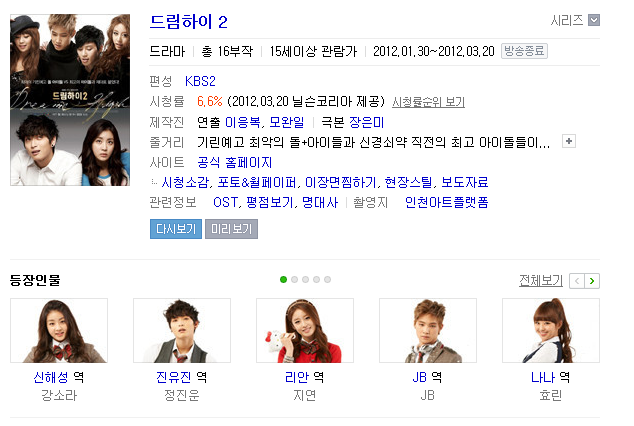
Task: Open the 시리즈 dropdown arrow
Action: pyautogui.click(x=594, y=20)
